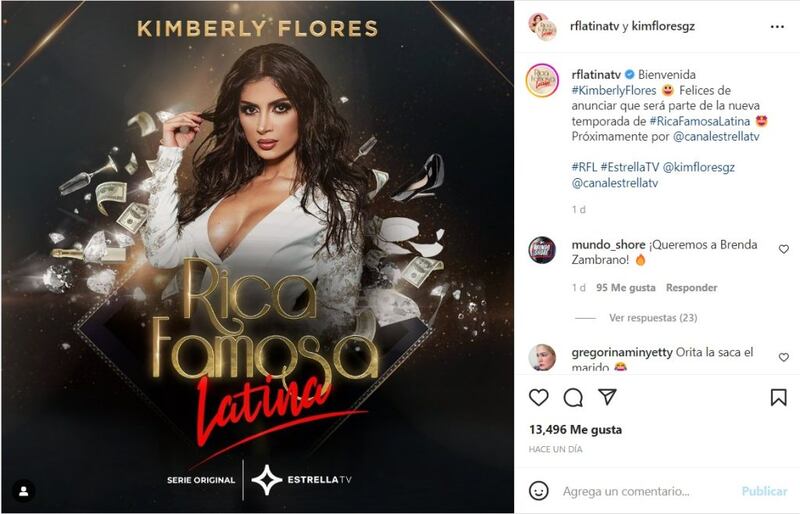The image size is (800, 514).
Task: Open the emoji picker smiley icon
Action: coord(539,491)
